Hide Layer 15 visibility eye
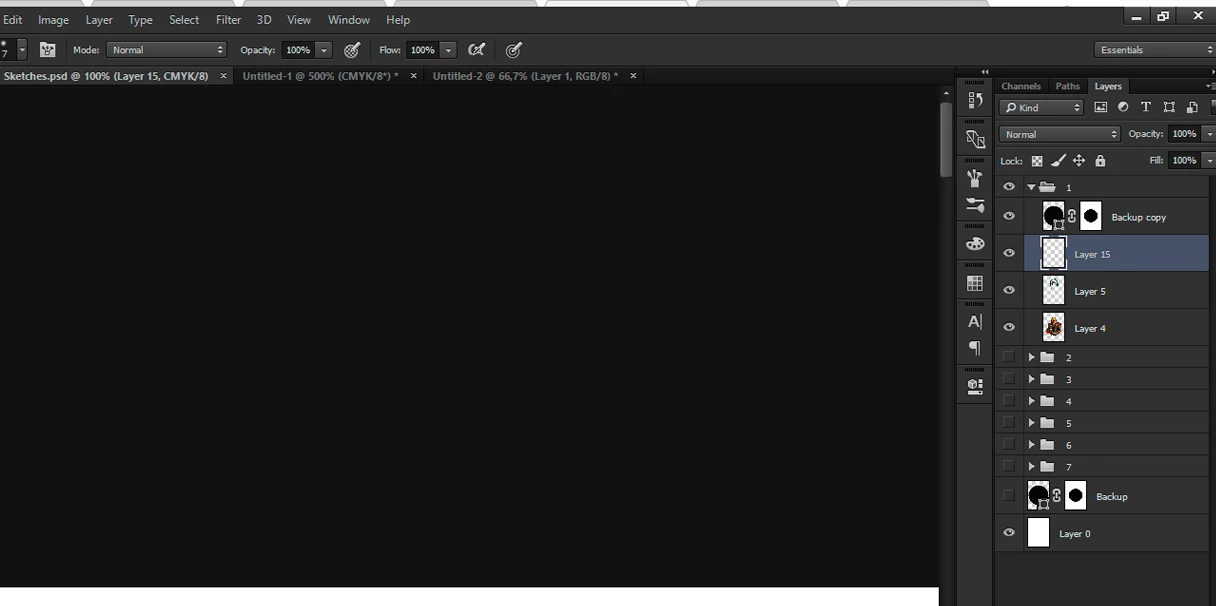1216x606 pixels. coord(1009,253)
